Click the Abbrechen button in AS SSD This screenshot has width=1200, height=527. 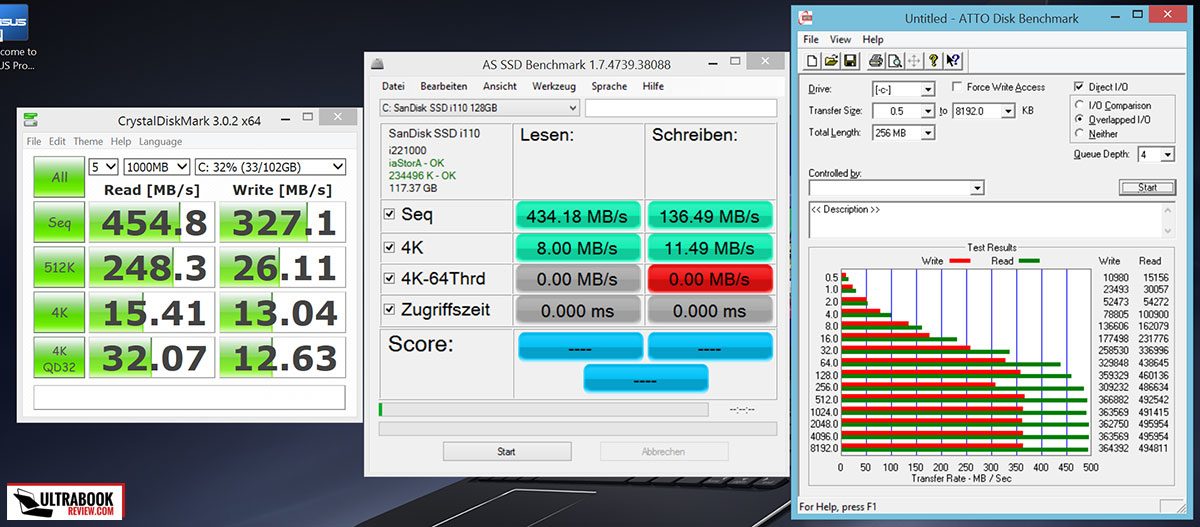click(663, 452)
